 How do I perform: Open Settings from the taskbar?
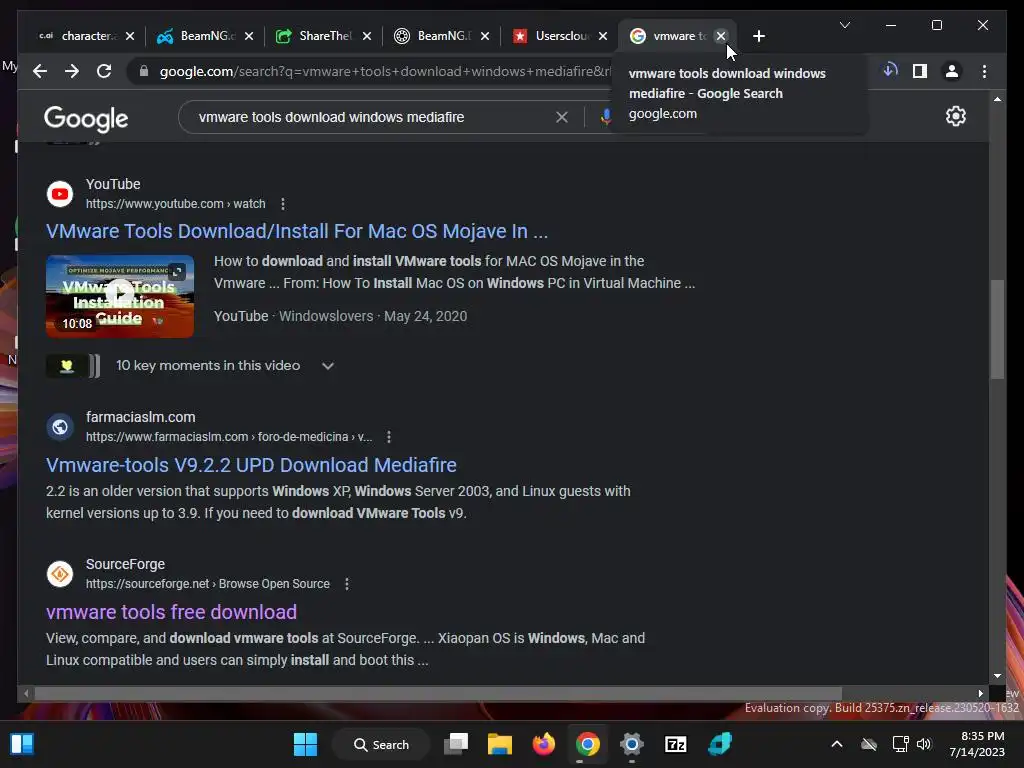coord(632,744)
